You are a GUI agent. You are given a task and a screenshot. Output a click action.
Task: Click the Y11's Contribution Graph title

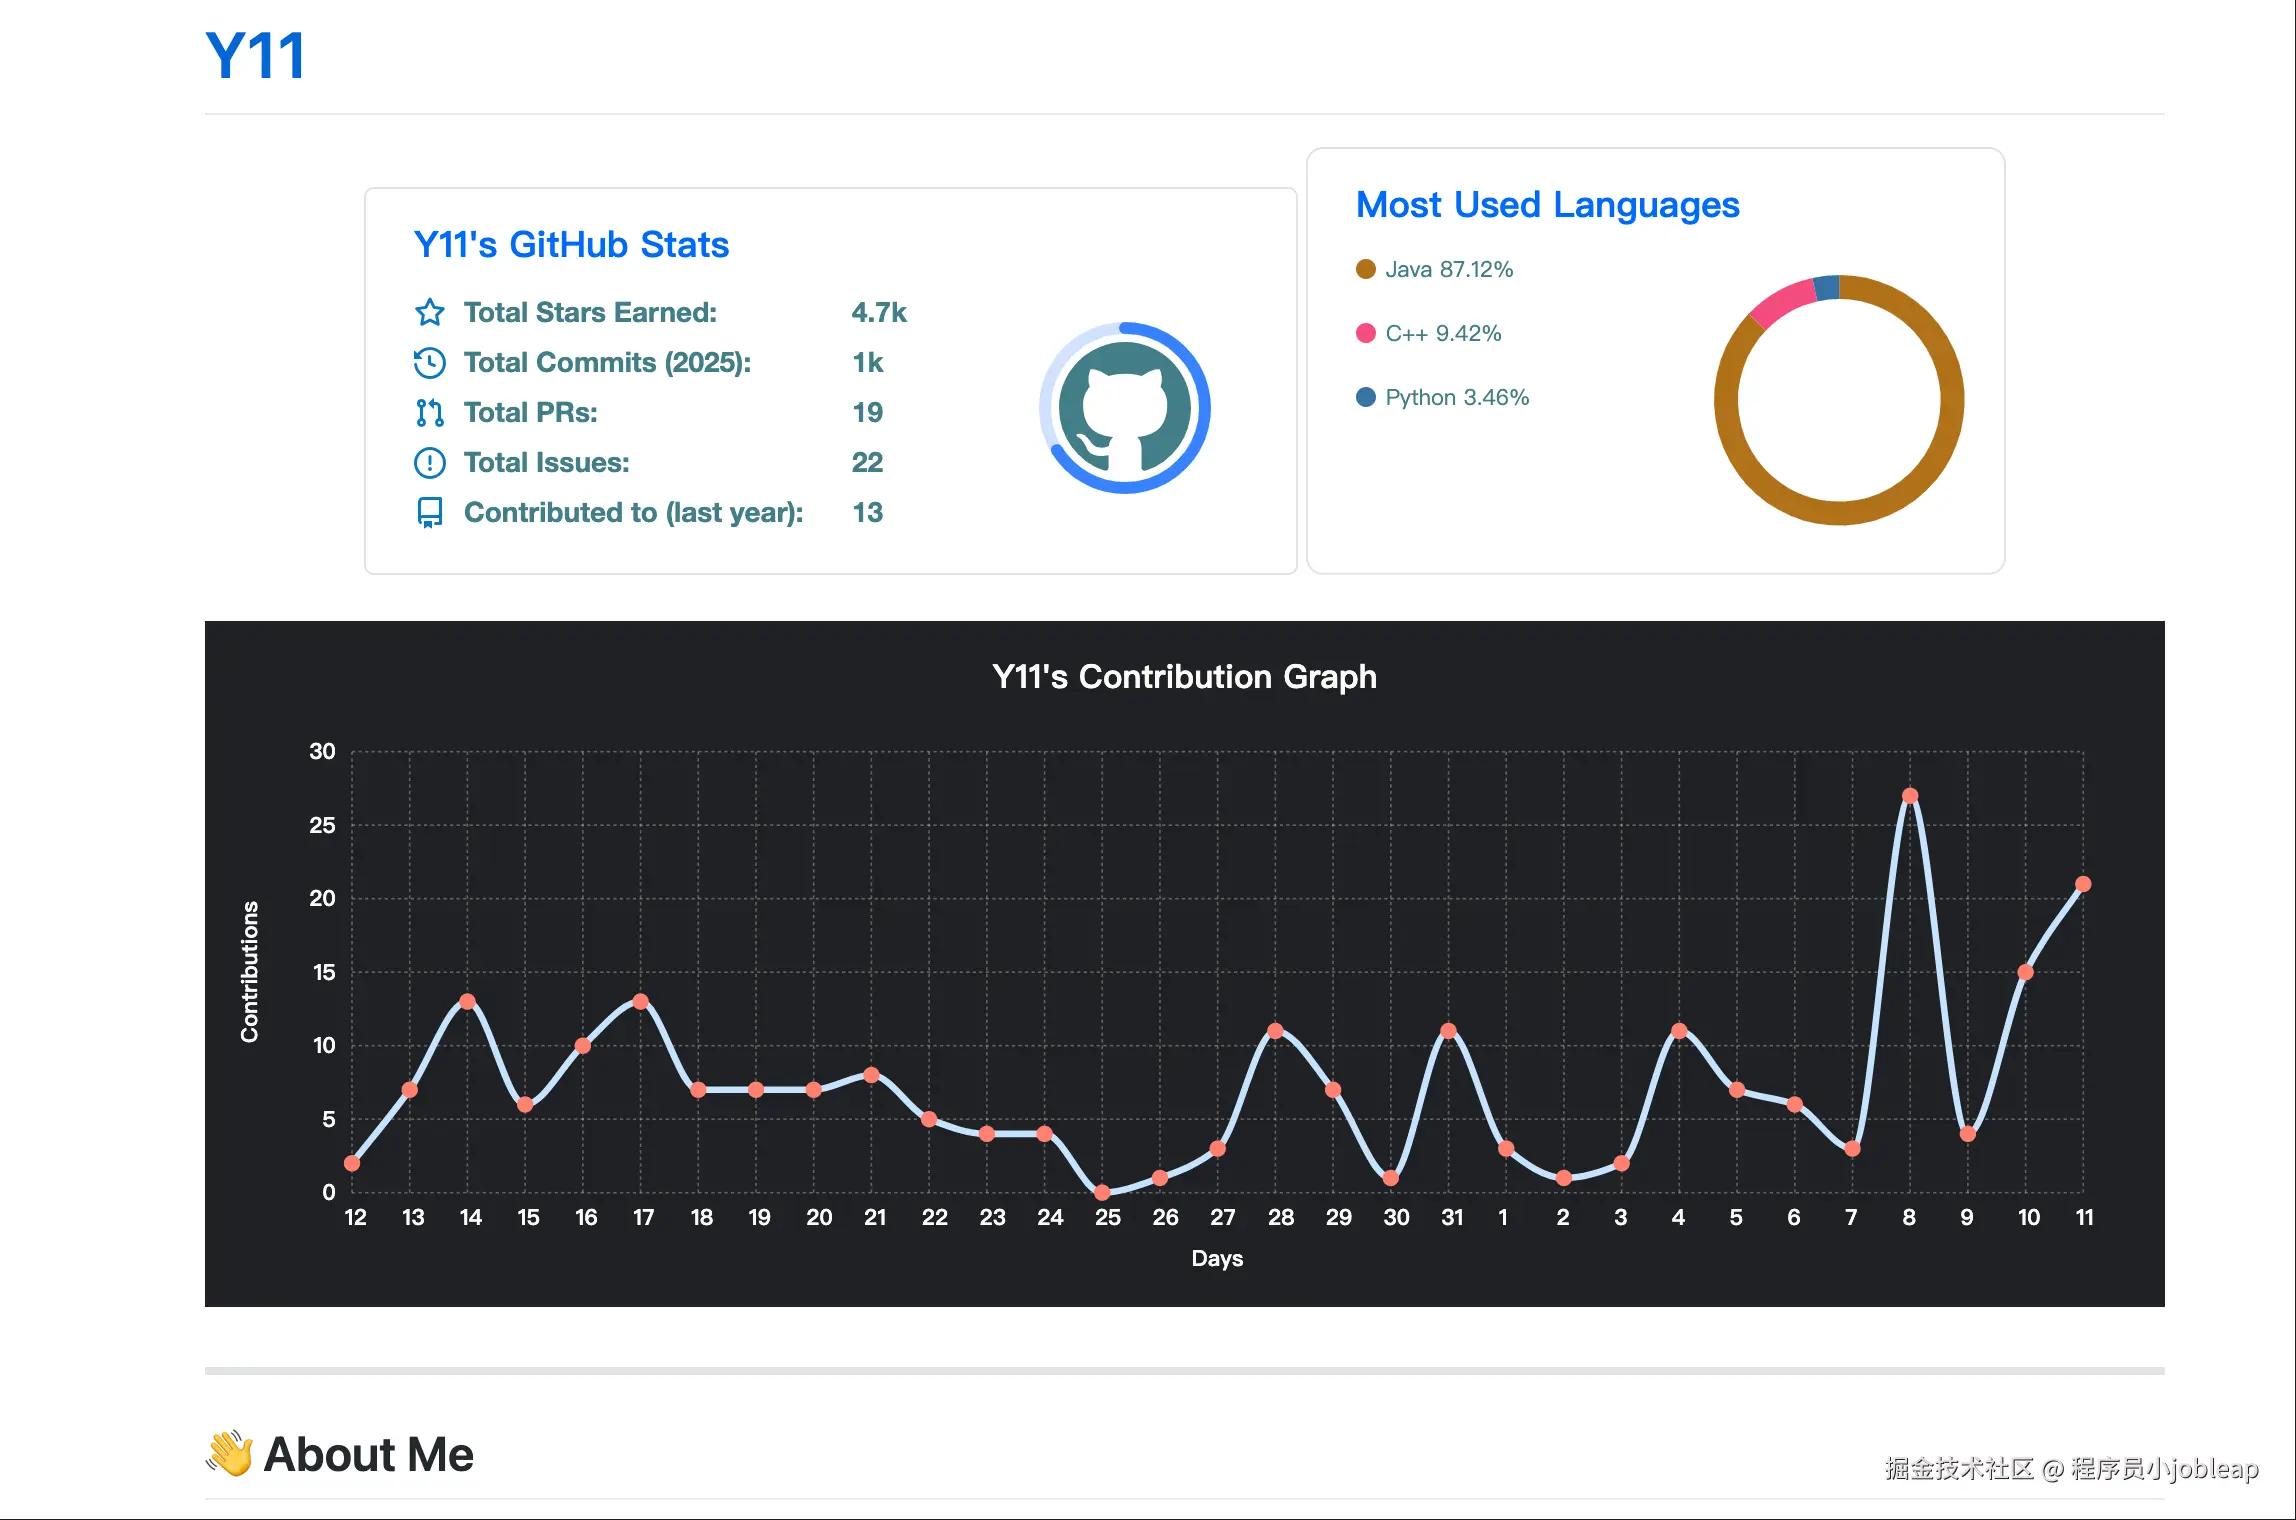[x=1184, y=677]
